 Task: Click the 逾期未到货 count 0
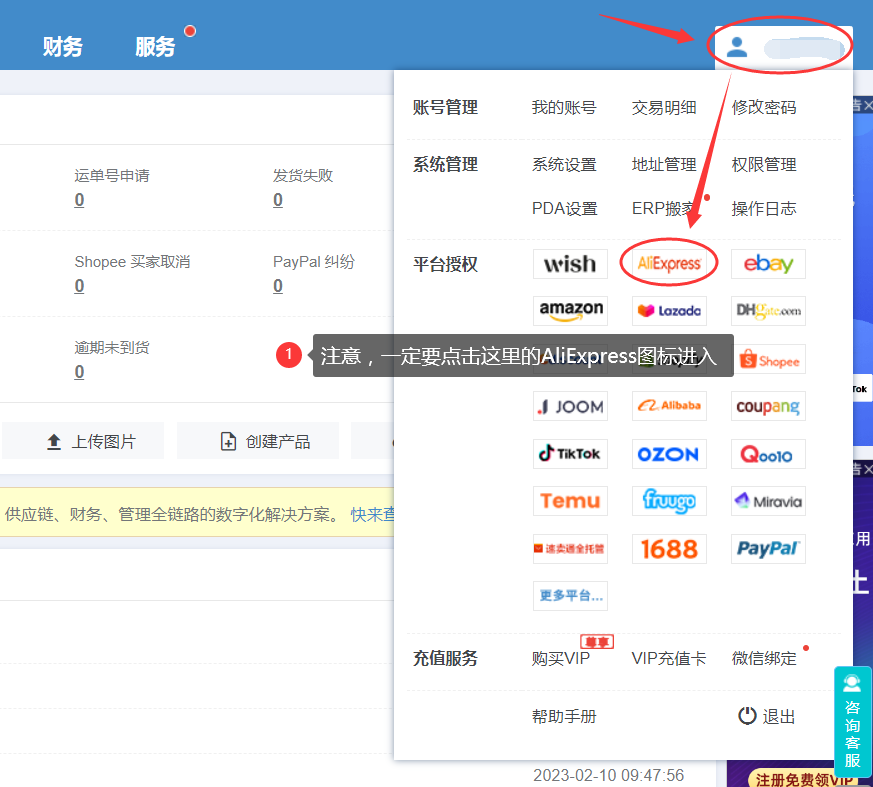(x=80, y=372)
